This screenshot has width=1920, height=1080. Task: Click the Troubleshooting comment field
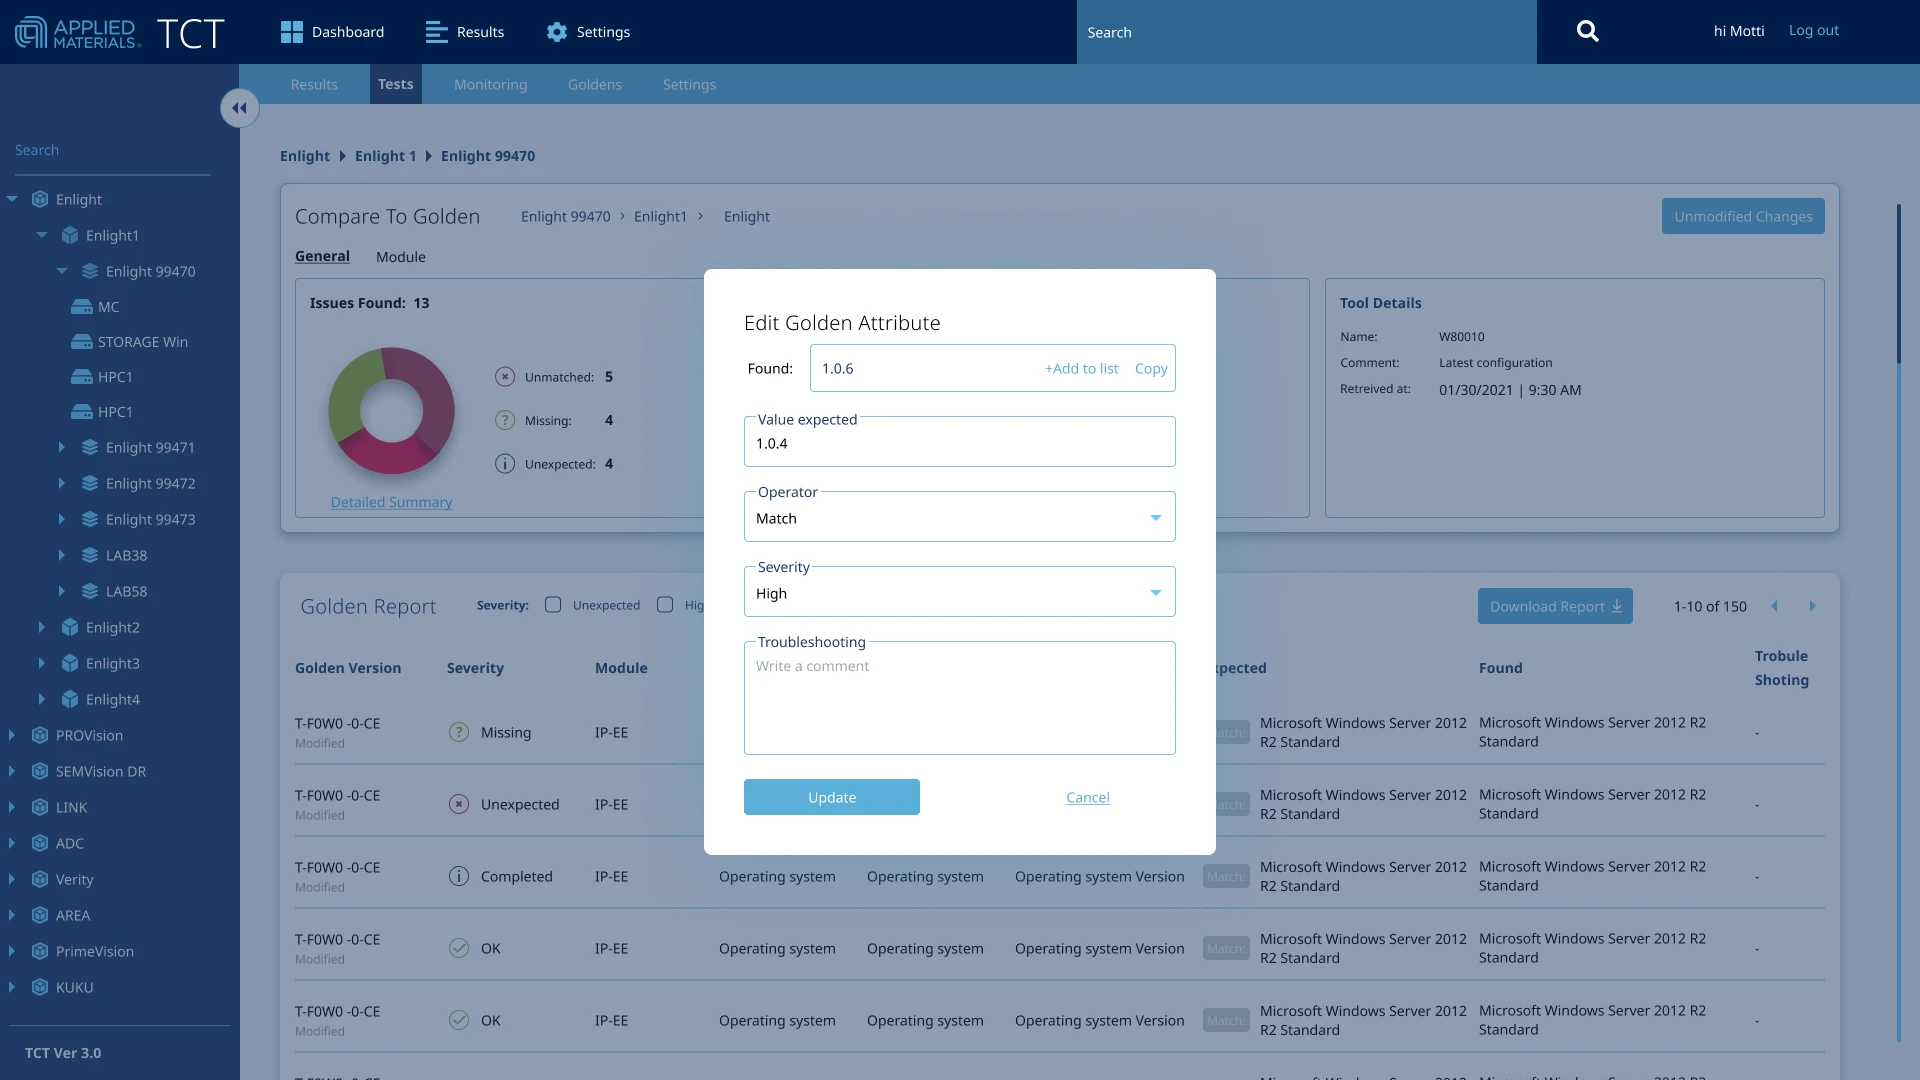tap(959, 700)
